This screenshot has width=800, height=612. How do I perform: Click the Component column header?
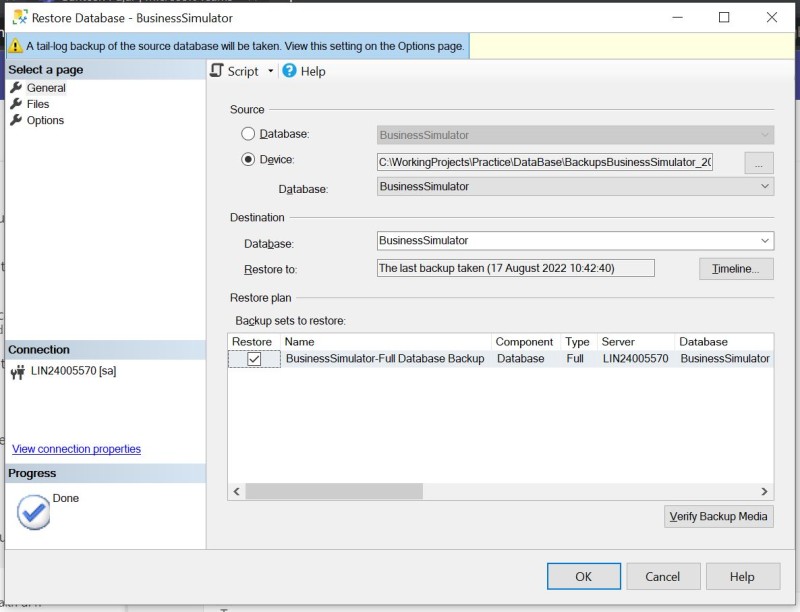(x=526, y=342)
